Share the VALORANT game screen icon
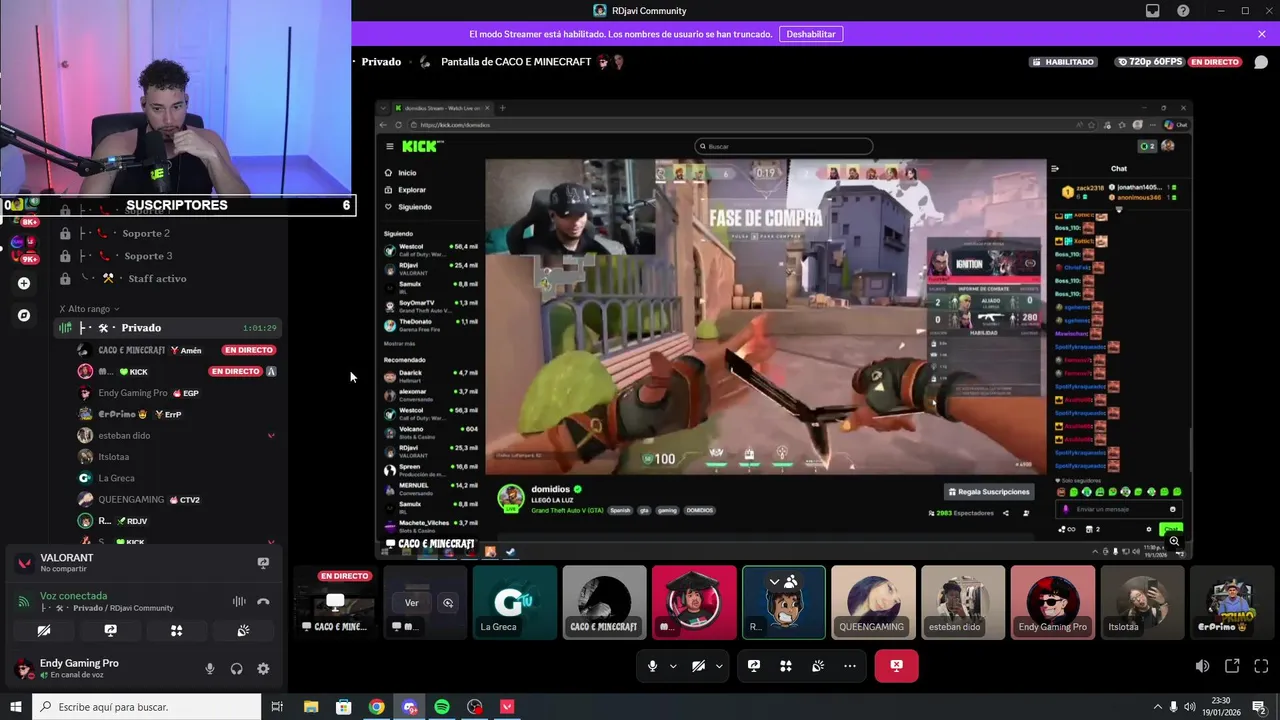Screen dimensions: 1280x720 point(263,563)
